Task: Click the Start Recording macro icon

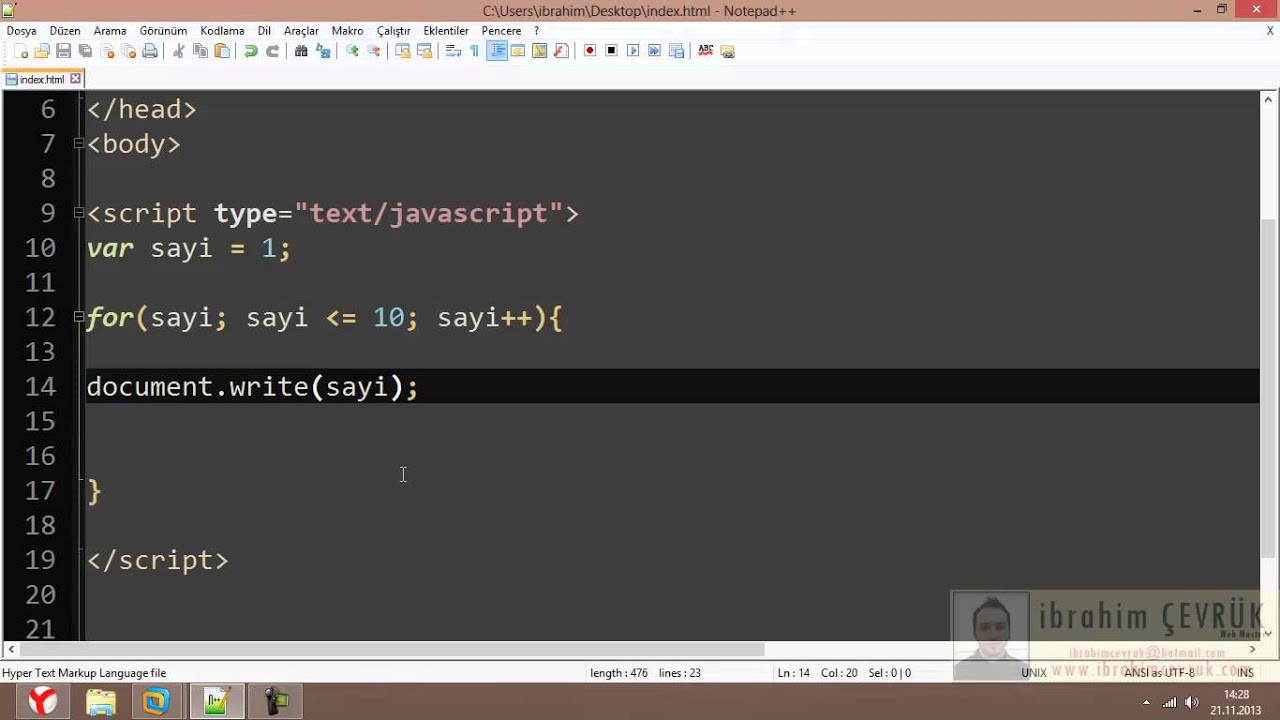Action: (590, 51)
